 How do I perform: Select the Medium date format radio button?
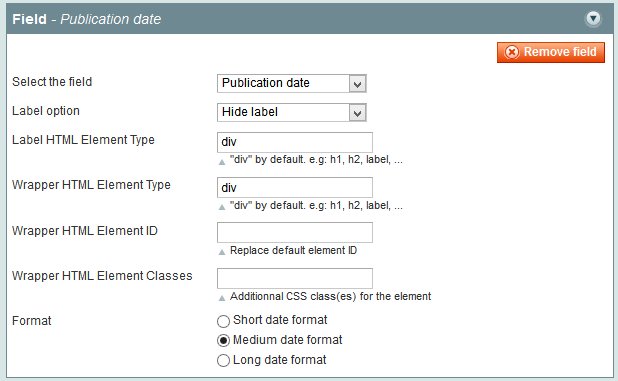point(223,340)
